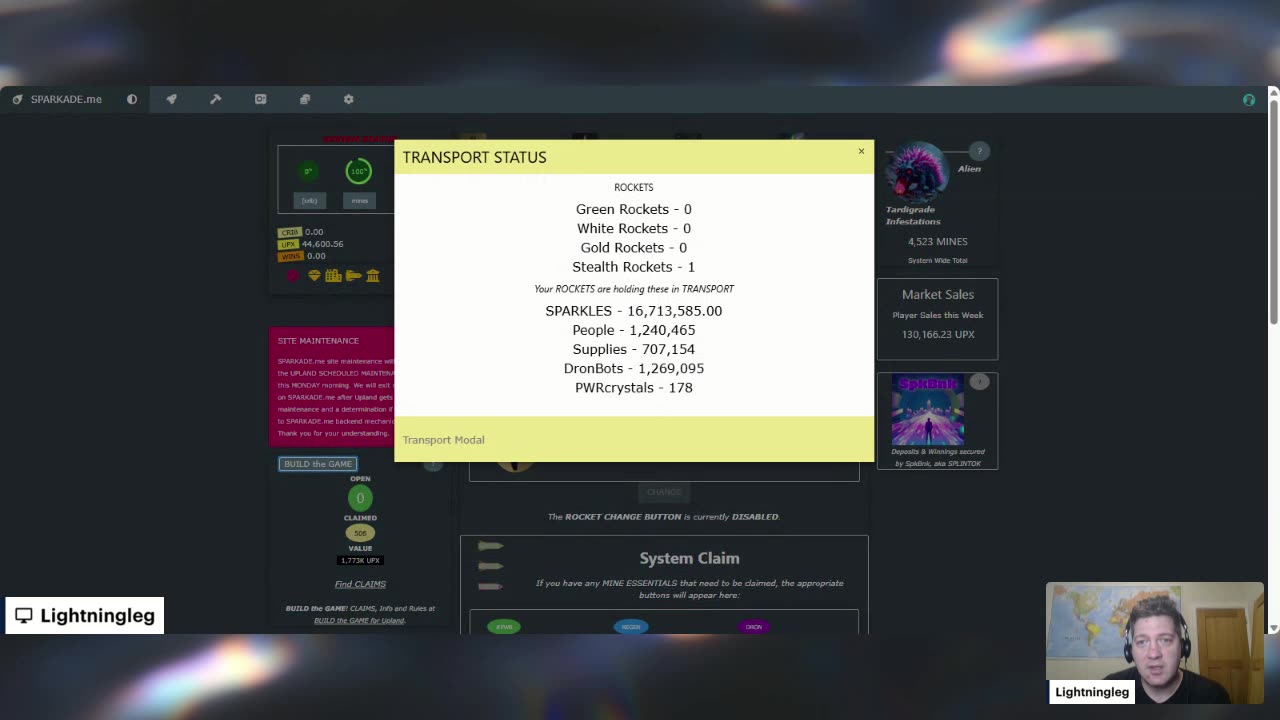Screen dimensions: 1280x720
Task: Click the WINS balance label
Action: click(289, 256)
